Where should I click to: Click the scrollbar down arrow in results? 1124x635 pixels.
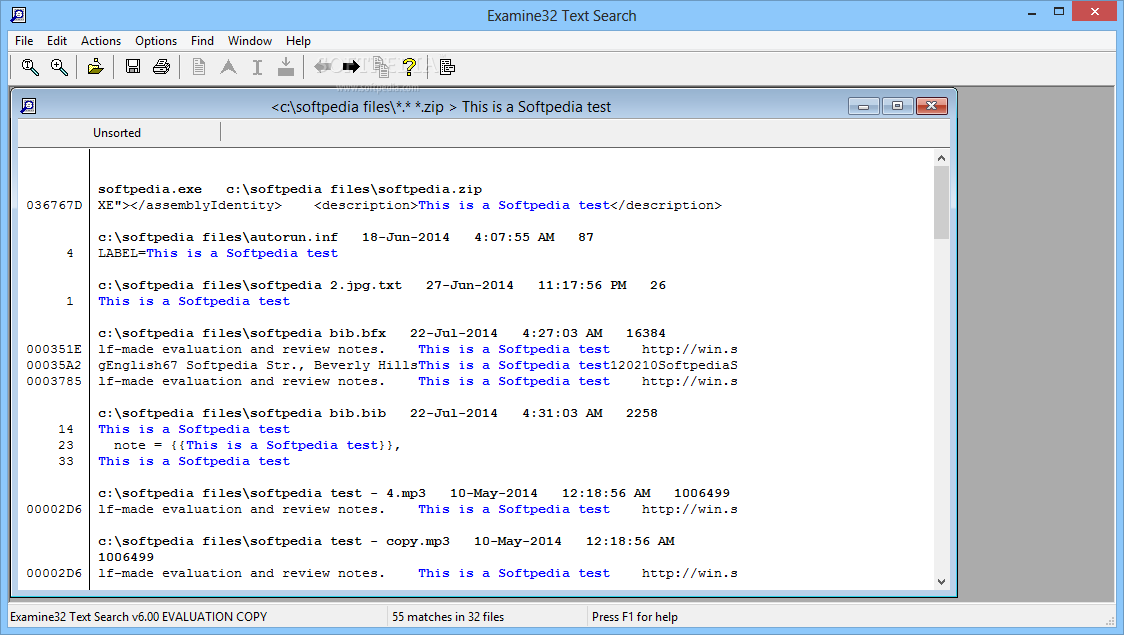(941, 582)
